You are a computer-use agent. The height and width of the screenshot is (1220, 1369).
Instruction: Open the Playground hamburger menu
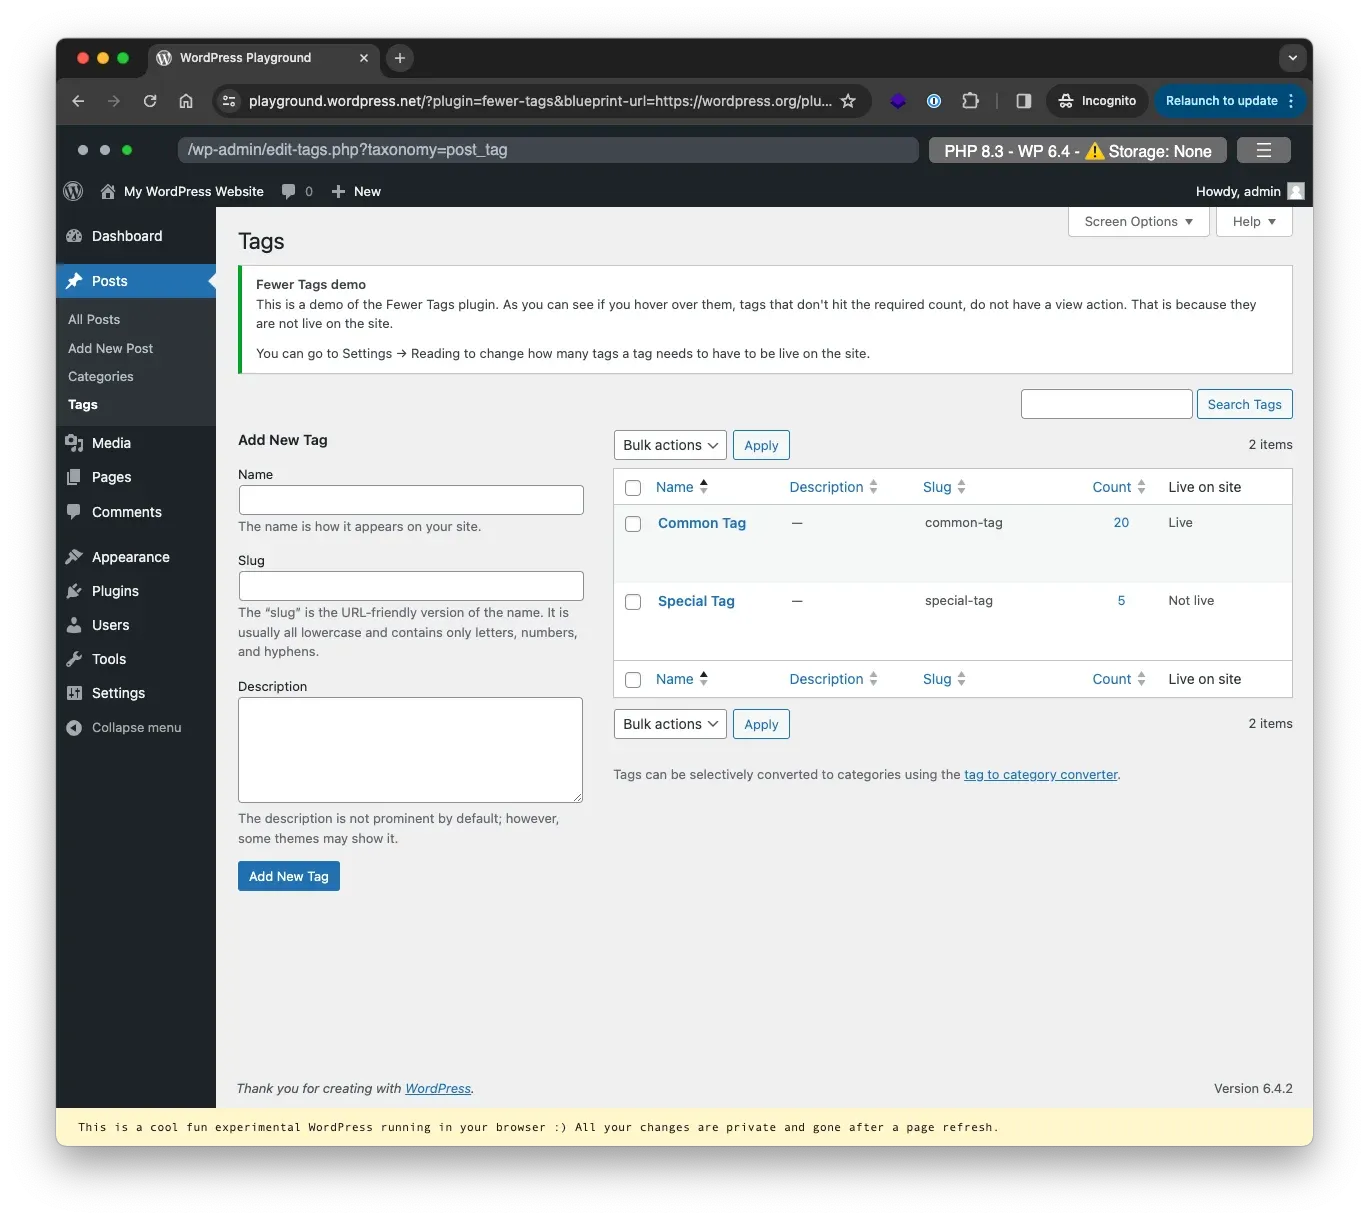coord(1263,149)
